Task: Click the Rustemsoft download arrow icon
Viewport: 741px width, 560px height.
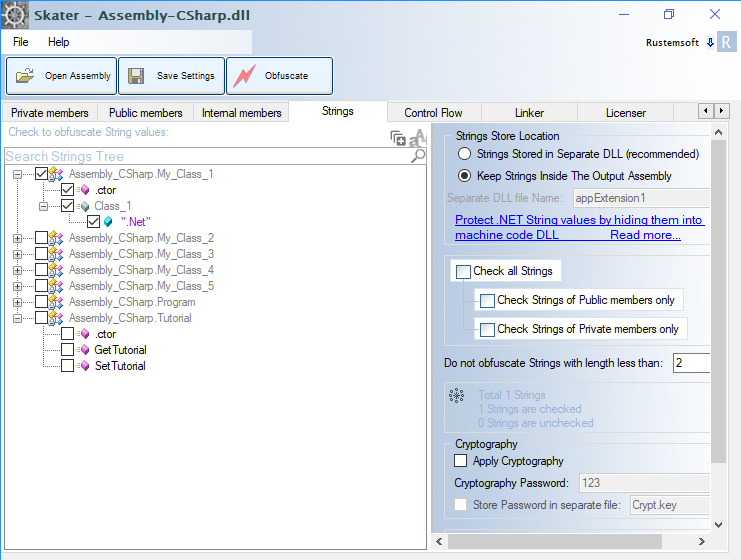Action: pos(710,43)
